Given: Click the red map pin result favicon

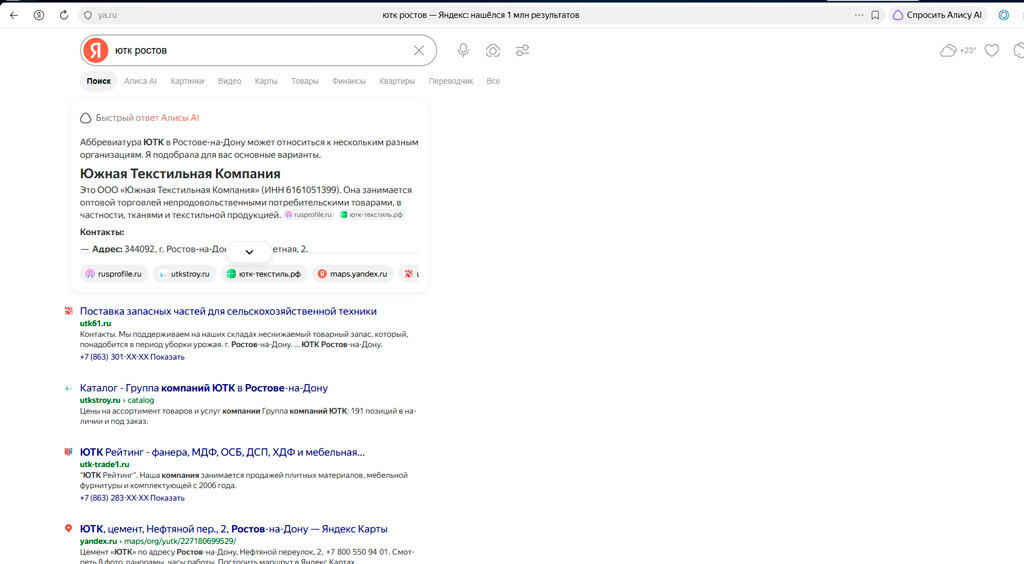Looking at the screenshot, I should pos(68,529).
